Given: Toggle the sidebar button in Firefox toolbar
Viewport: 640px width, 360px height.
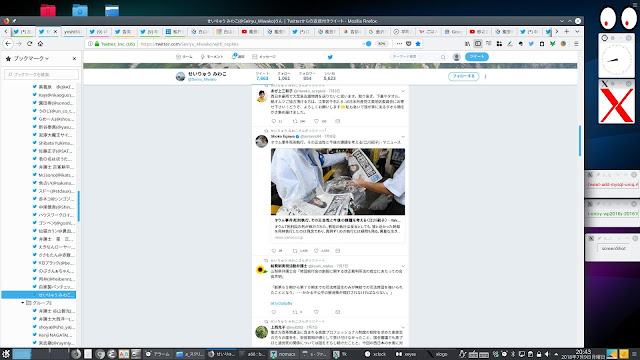Looking at the screenshot, I should 478,44.
